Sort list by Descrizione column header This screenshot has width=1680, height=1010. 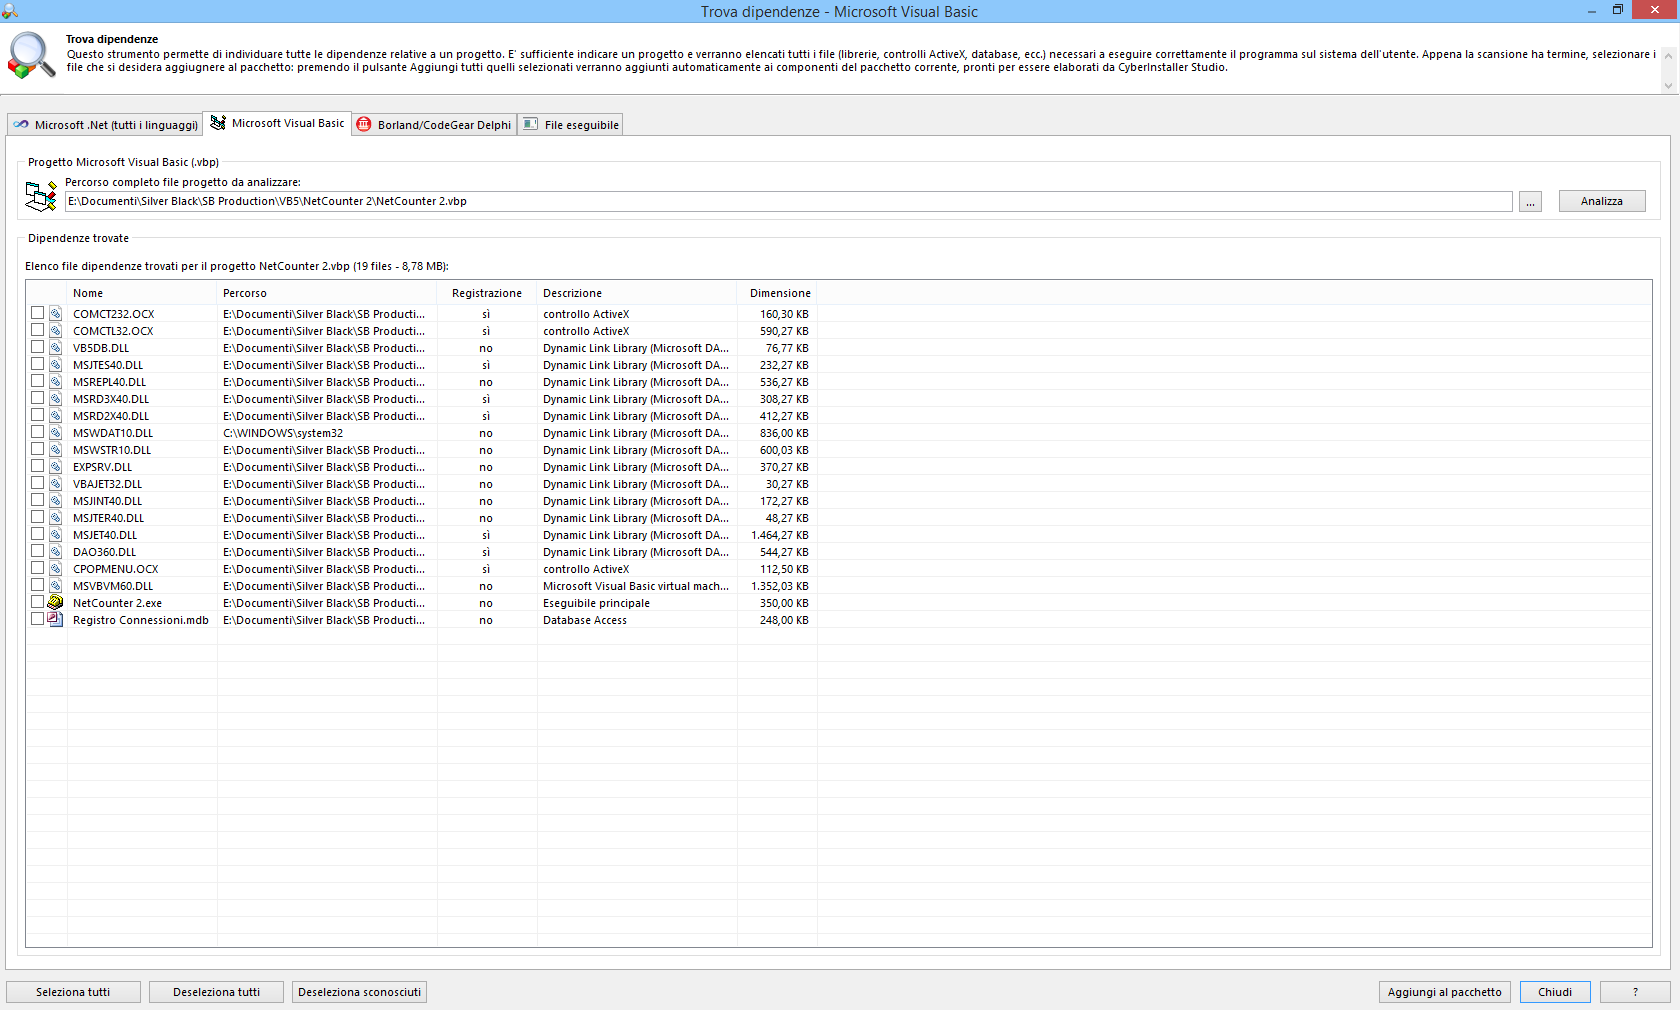tap(637, 293)
